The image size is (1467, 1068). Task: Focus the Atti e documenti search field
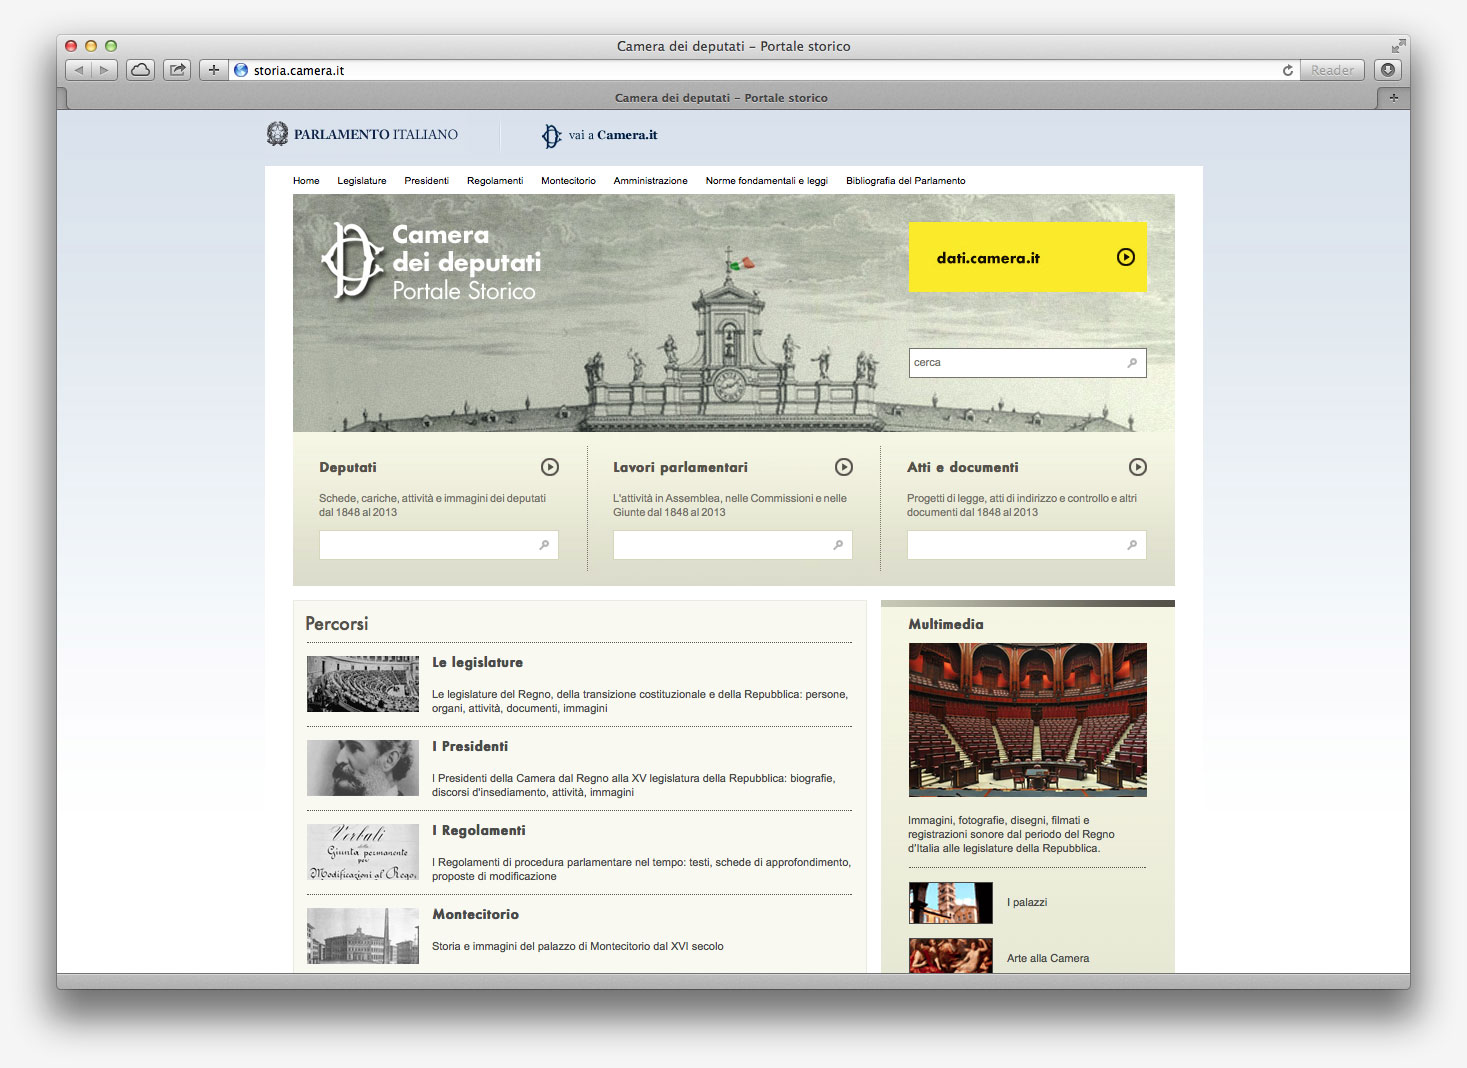pyautogui.click(x=1027, y=545)
